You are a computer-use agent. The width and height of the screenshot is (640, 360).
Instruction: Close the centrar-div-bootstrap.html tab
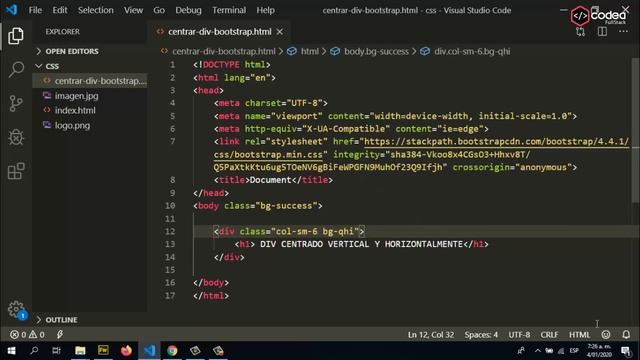point(280,32)
